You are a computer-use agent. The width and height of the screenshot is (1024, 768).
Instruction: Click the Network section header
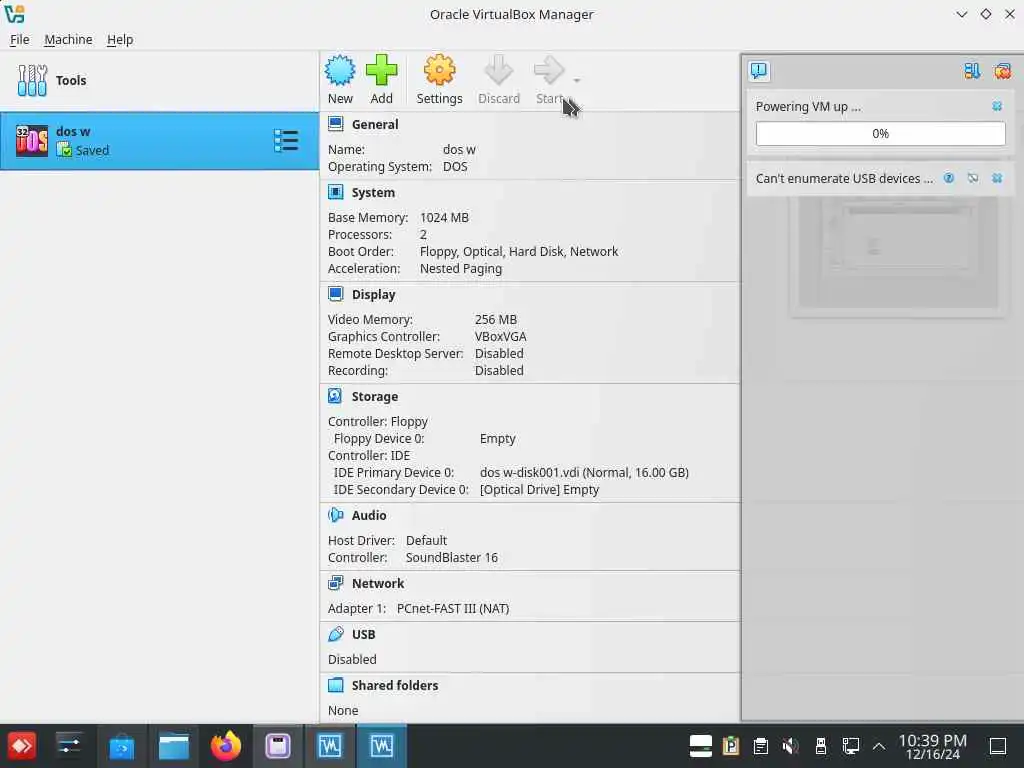(x=378, y=583)
